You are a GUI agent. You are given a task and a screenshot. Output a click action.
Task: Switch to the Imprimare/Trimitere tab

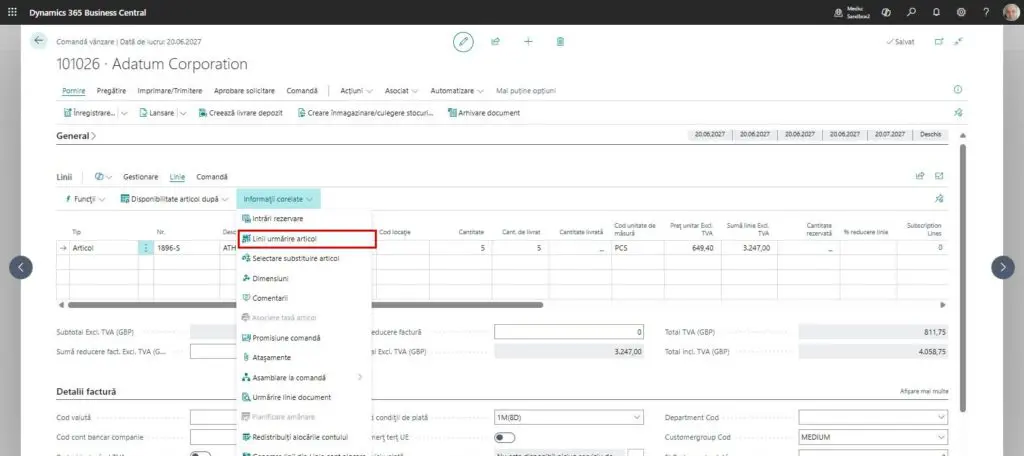170,91
